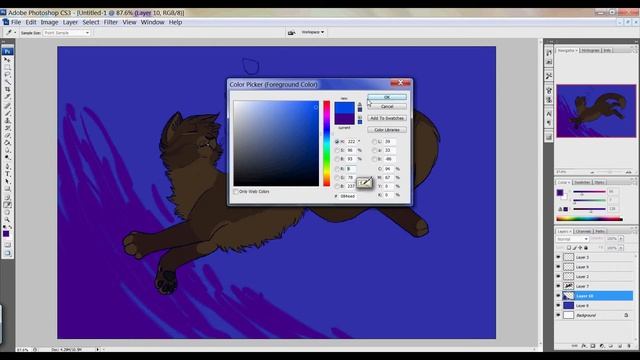Switch to the Histogram tab
The height and width of the screenshot is (360, 640).
590,51
